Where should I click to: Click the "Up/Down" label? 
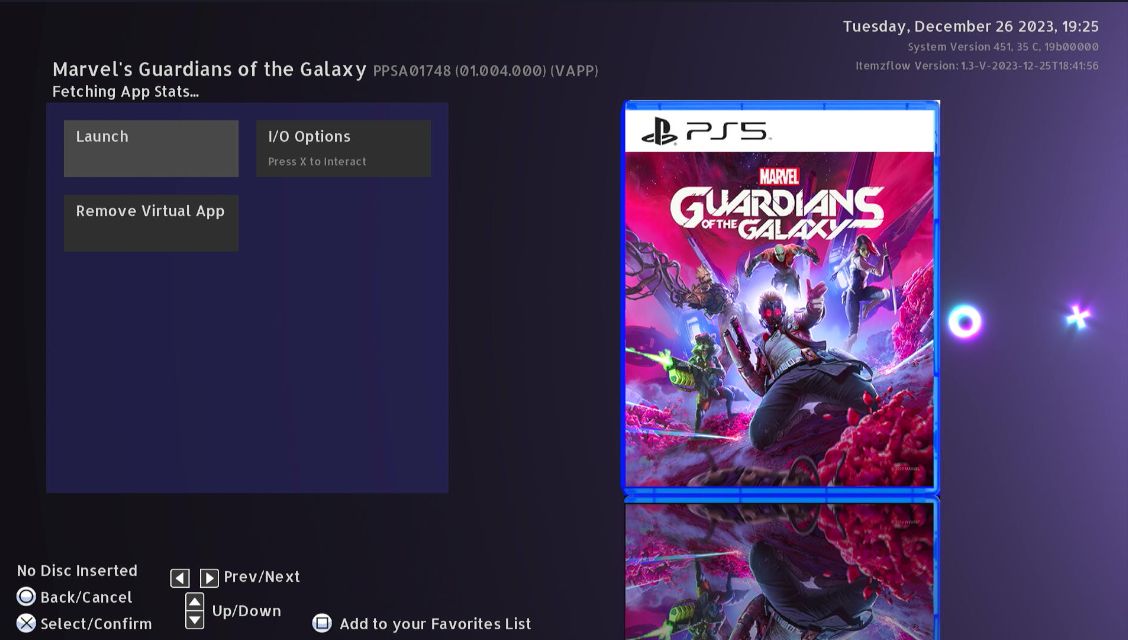click(x=247, y=611)
